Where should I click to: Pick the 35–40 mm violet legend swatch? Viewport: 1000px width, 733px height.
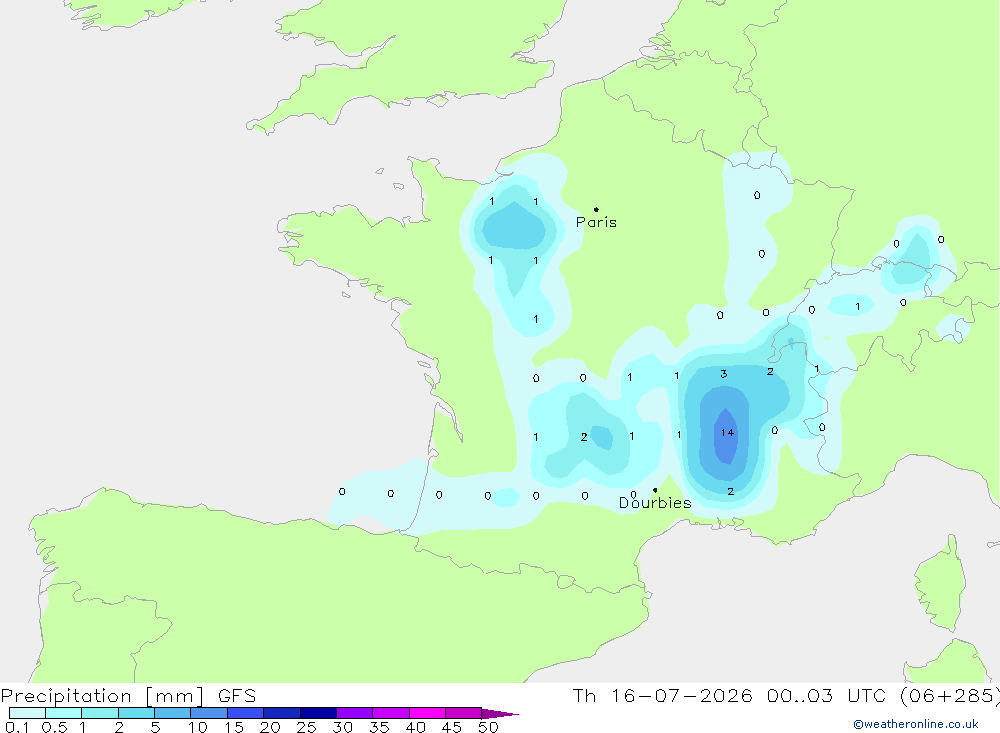pyautogui.click(x=391, y=713)
